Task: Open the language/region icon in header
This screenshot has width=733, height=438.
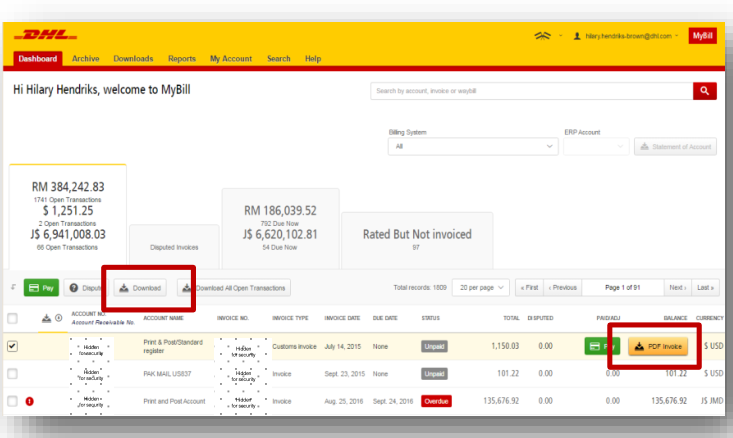Action: click(x=542, y=36)
